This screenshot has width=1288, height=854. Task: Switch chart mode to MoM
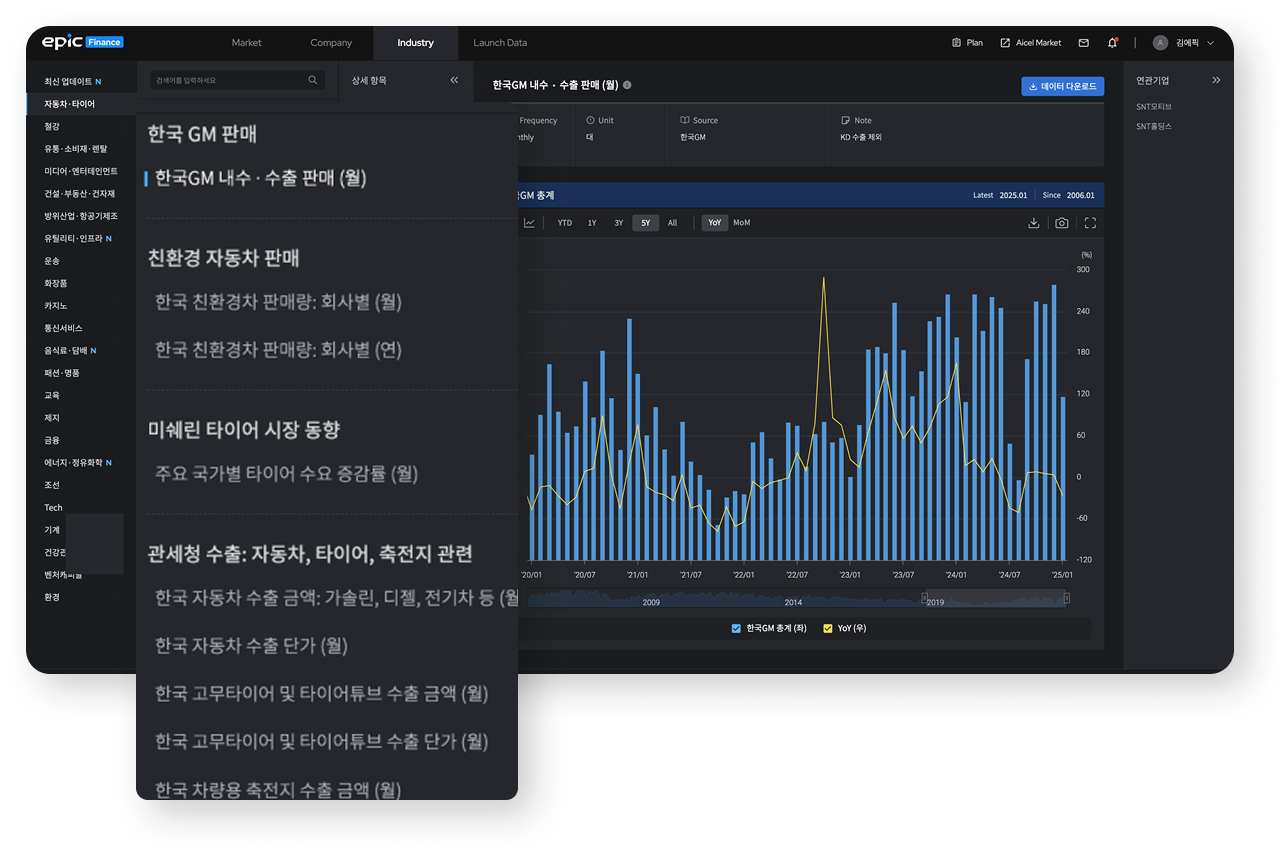click(x=741, y=222)
